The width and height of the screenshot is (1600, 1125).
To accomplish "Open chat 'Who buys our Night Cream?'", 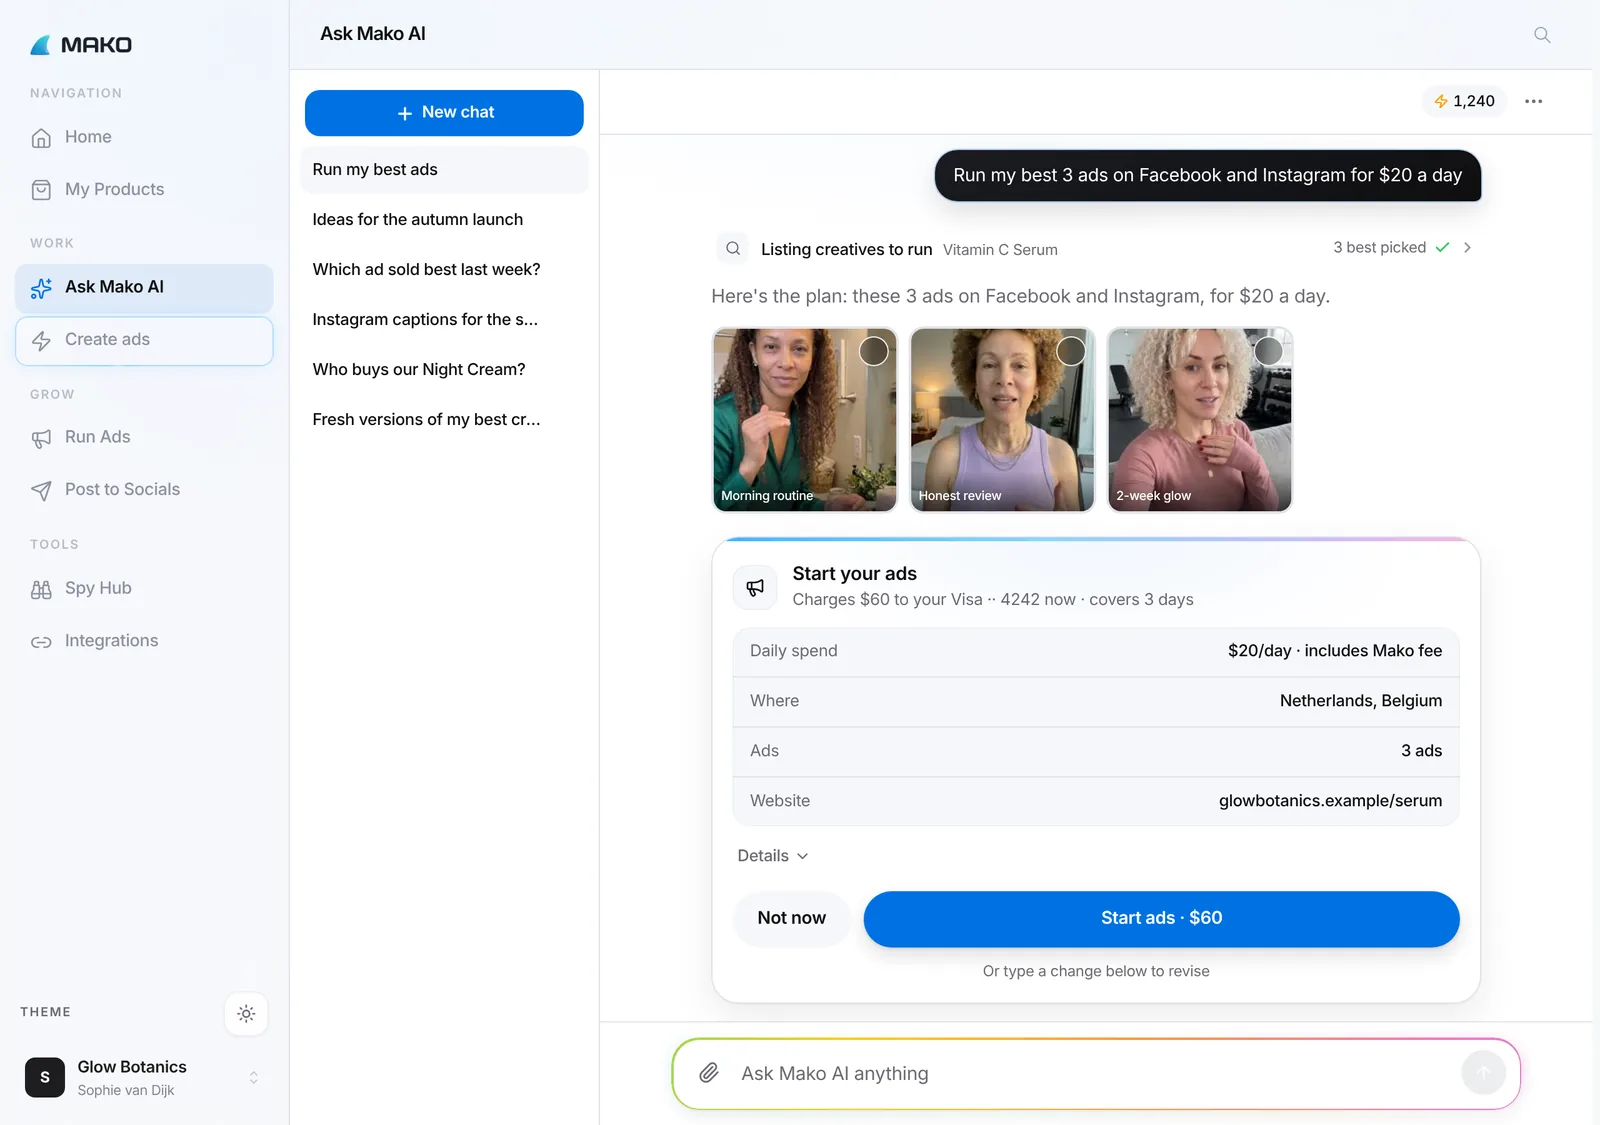I will [x=444, y=370].
